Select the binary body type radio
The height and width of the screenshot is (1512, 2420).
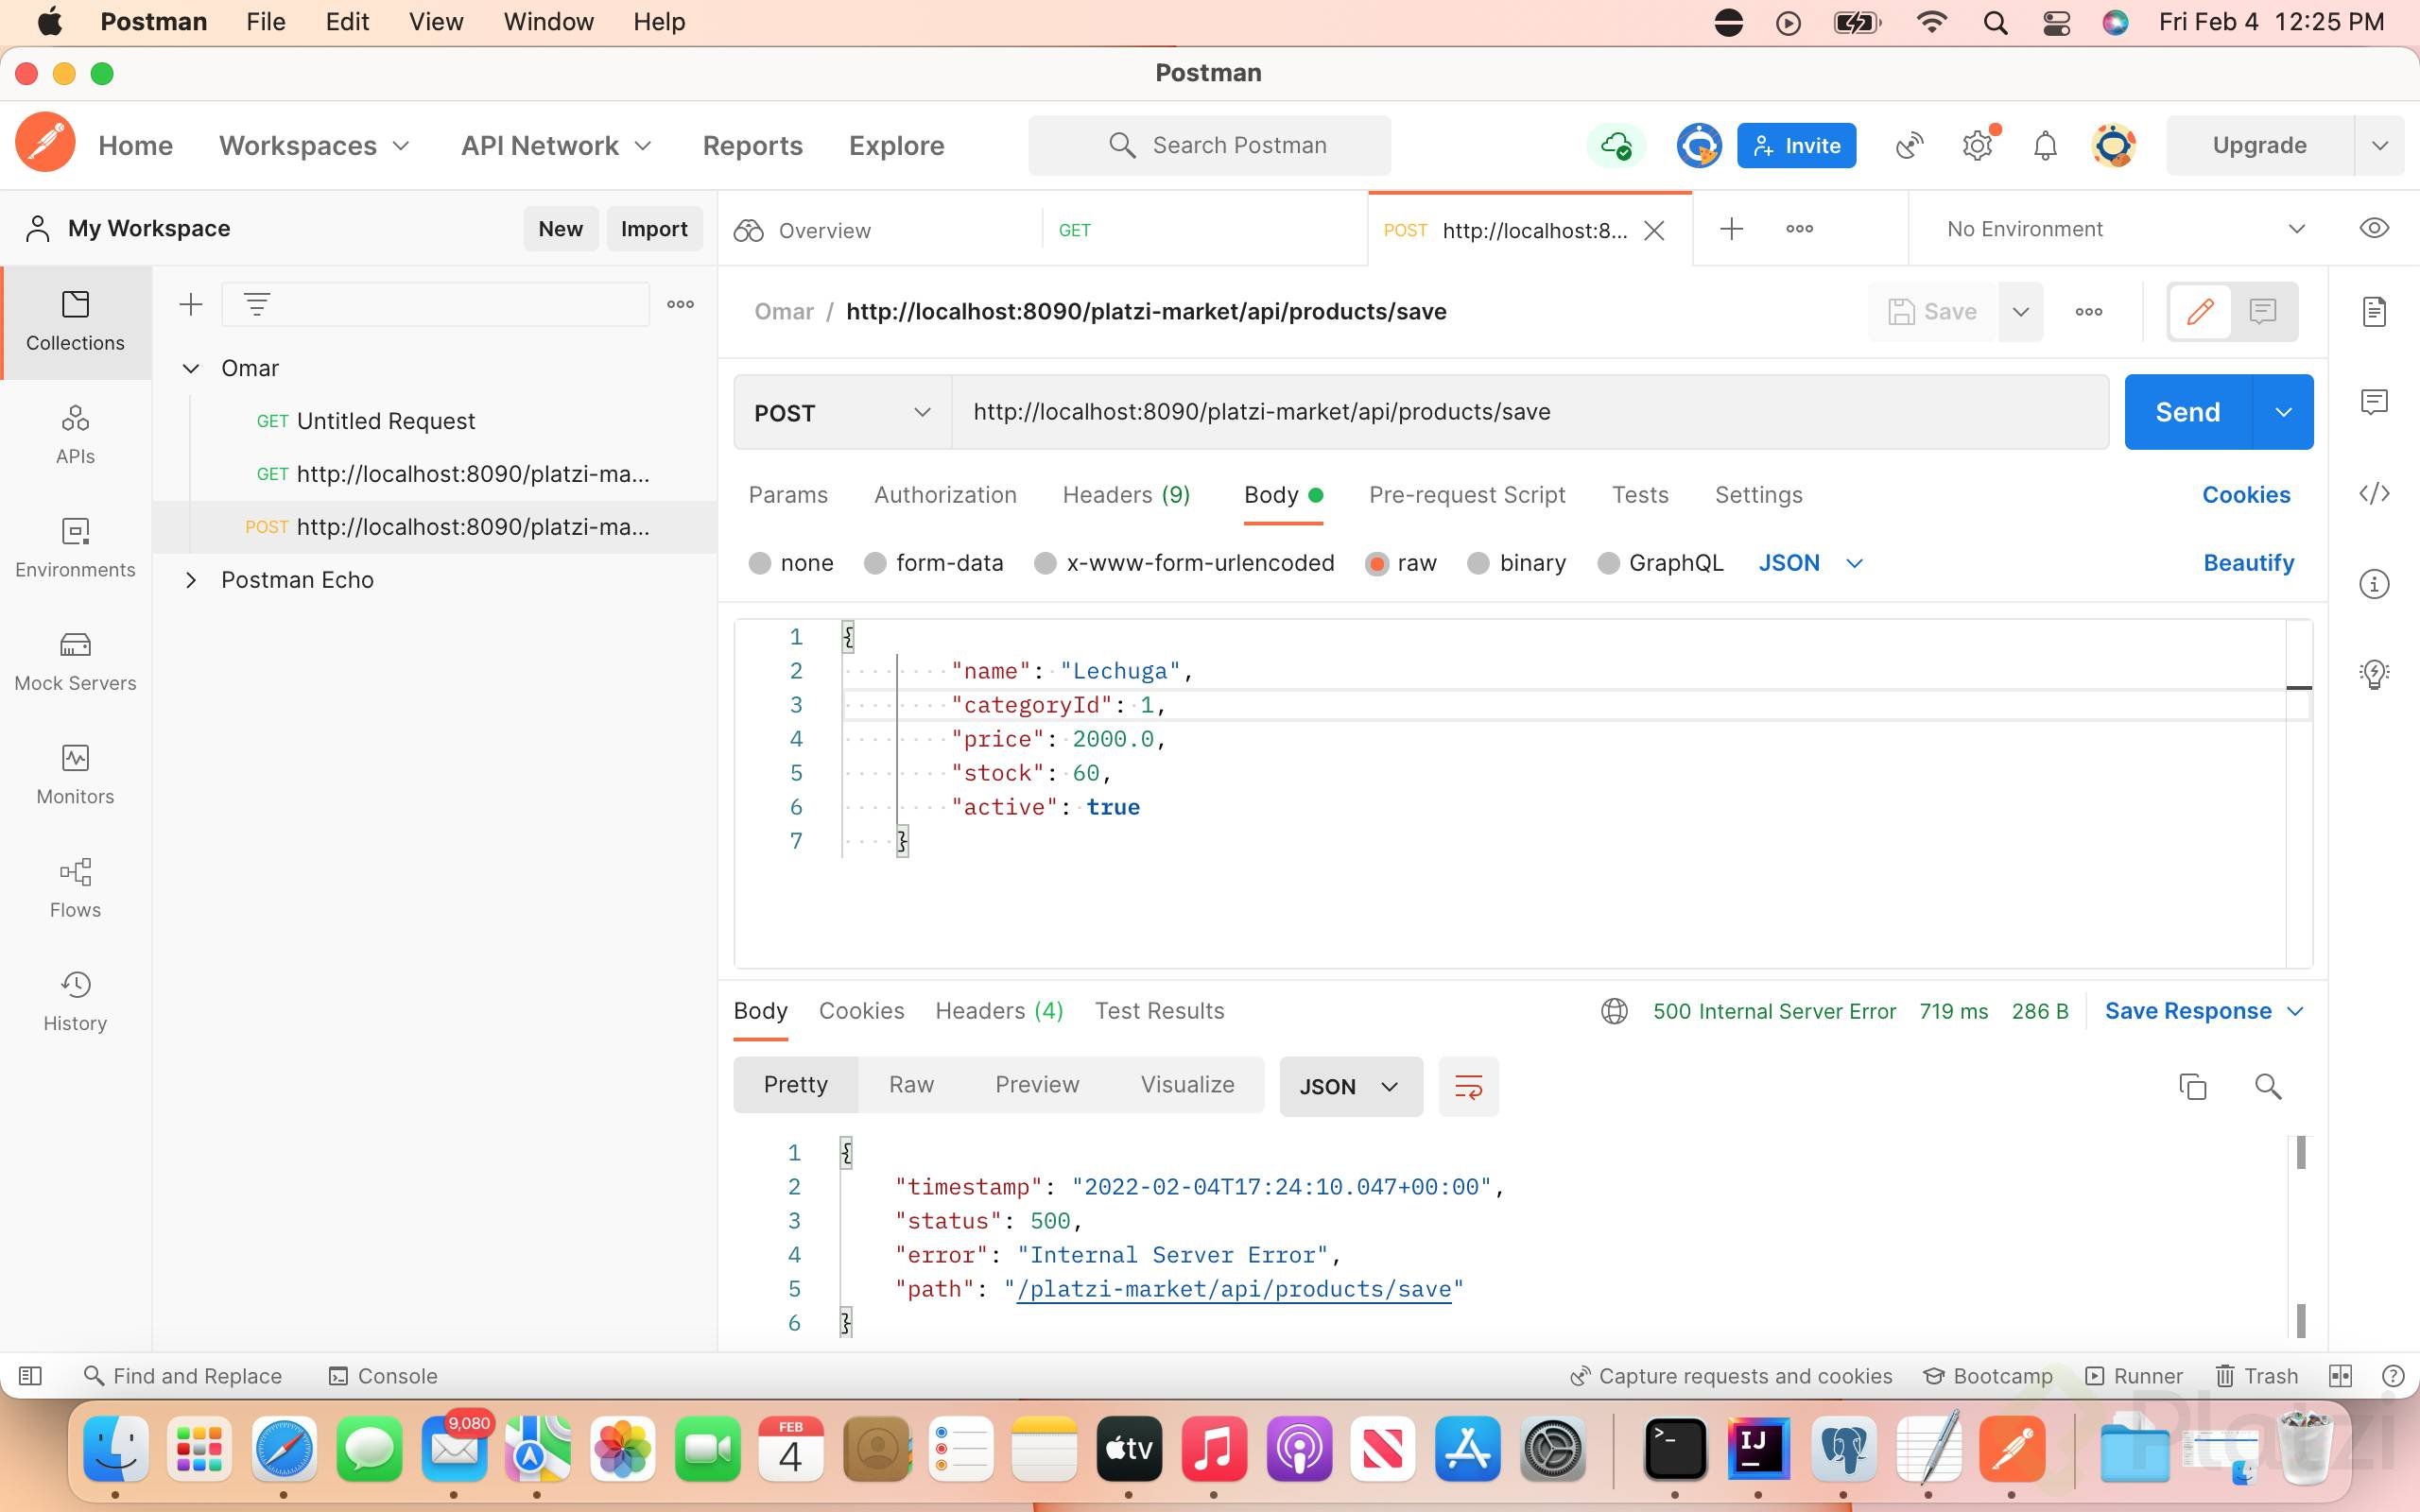point(1478,563)
